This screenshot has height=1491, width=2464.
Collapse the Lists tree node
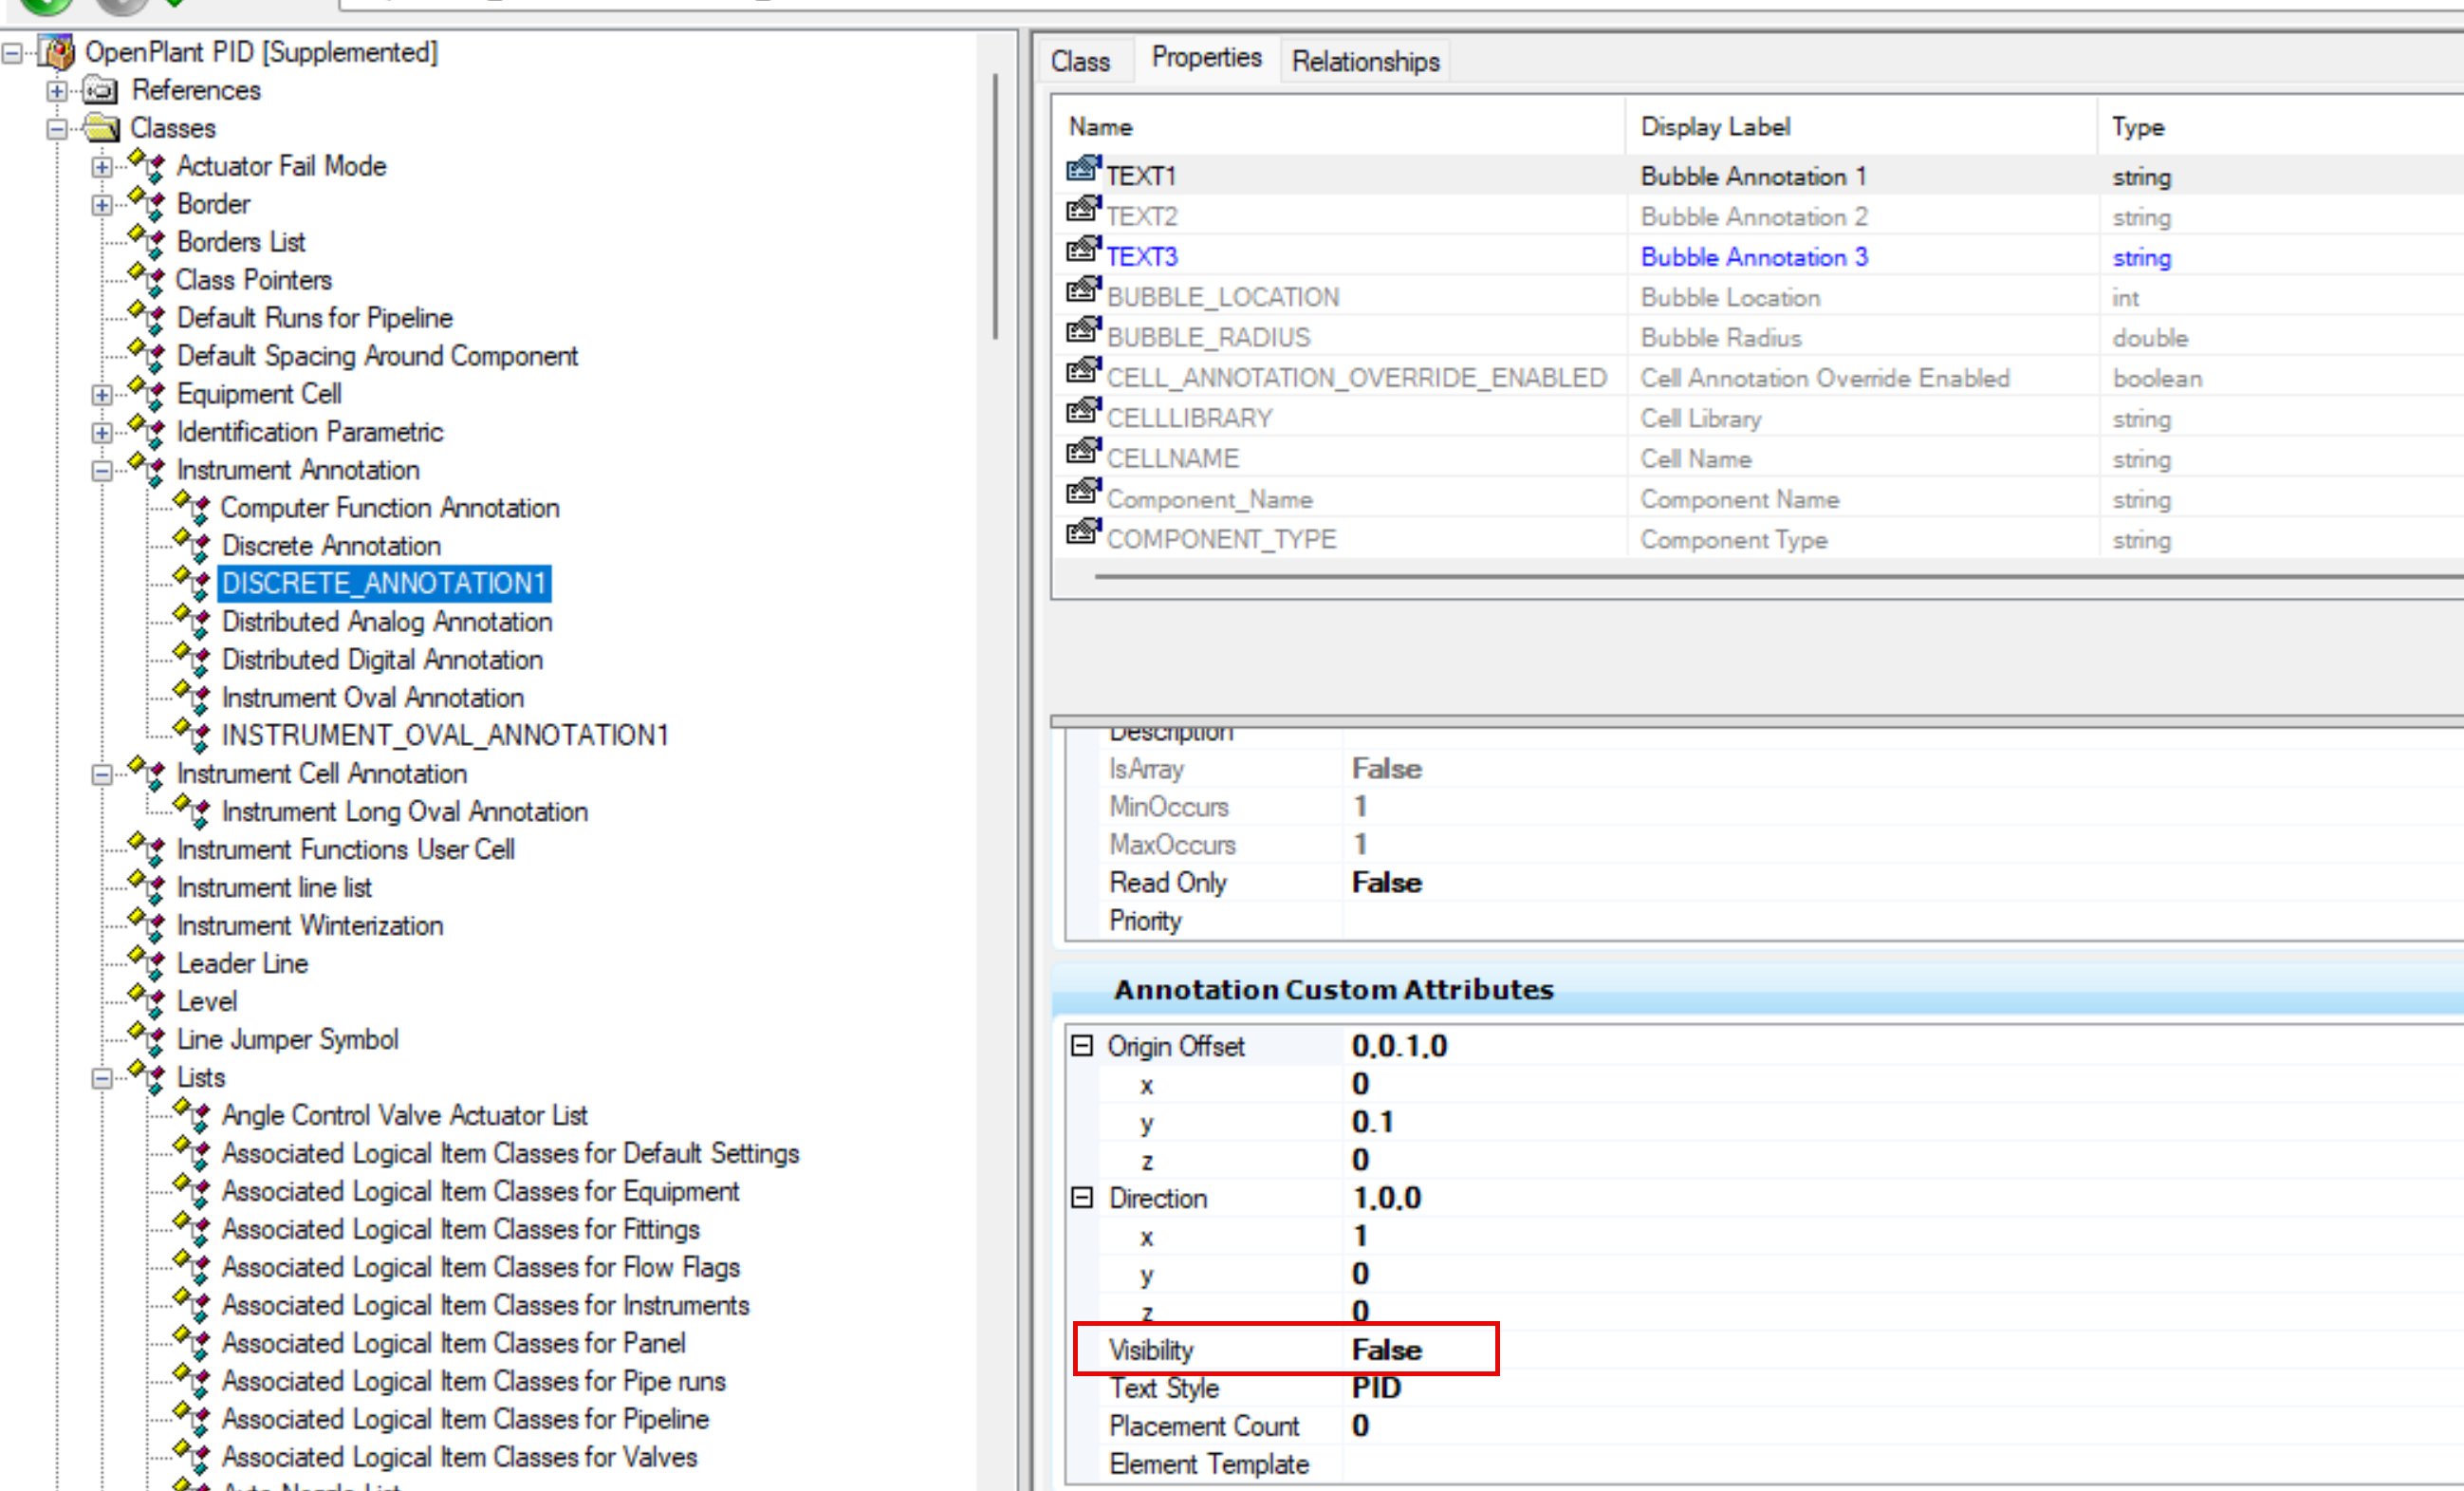[101, 1078]
